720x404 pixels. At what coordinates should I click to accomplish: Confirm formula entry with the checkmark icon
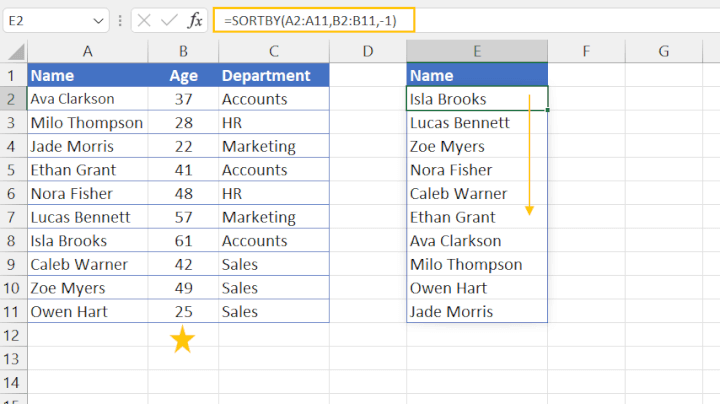tap(169, 20)
